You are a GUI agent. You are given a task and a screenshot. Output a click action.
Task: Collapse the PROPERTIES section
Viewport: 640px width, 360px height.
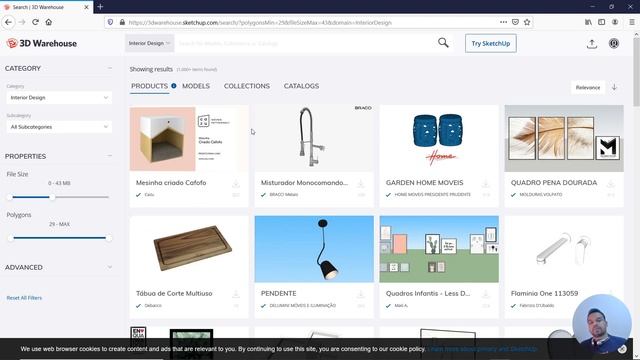(x=109, y=156)
